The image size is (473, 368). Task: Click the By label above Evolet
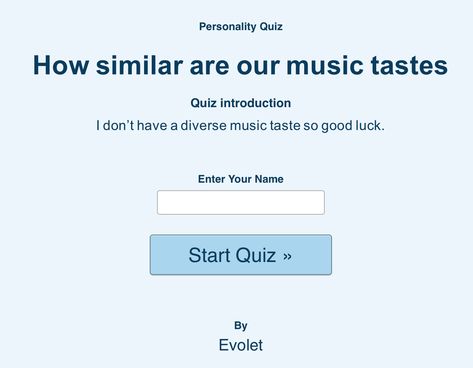[x=241, y=326]
